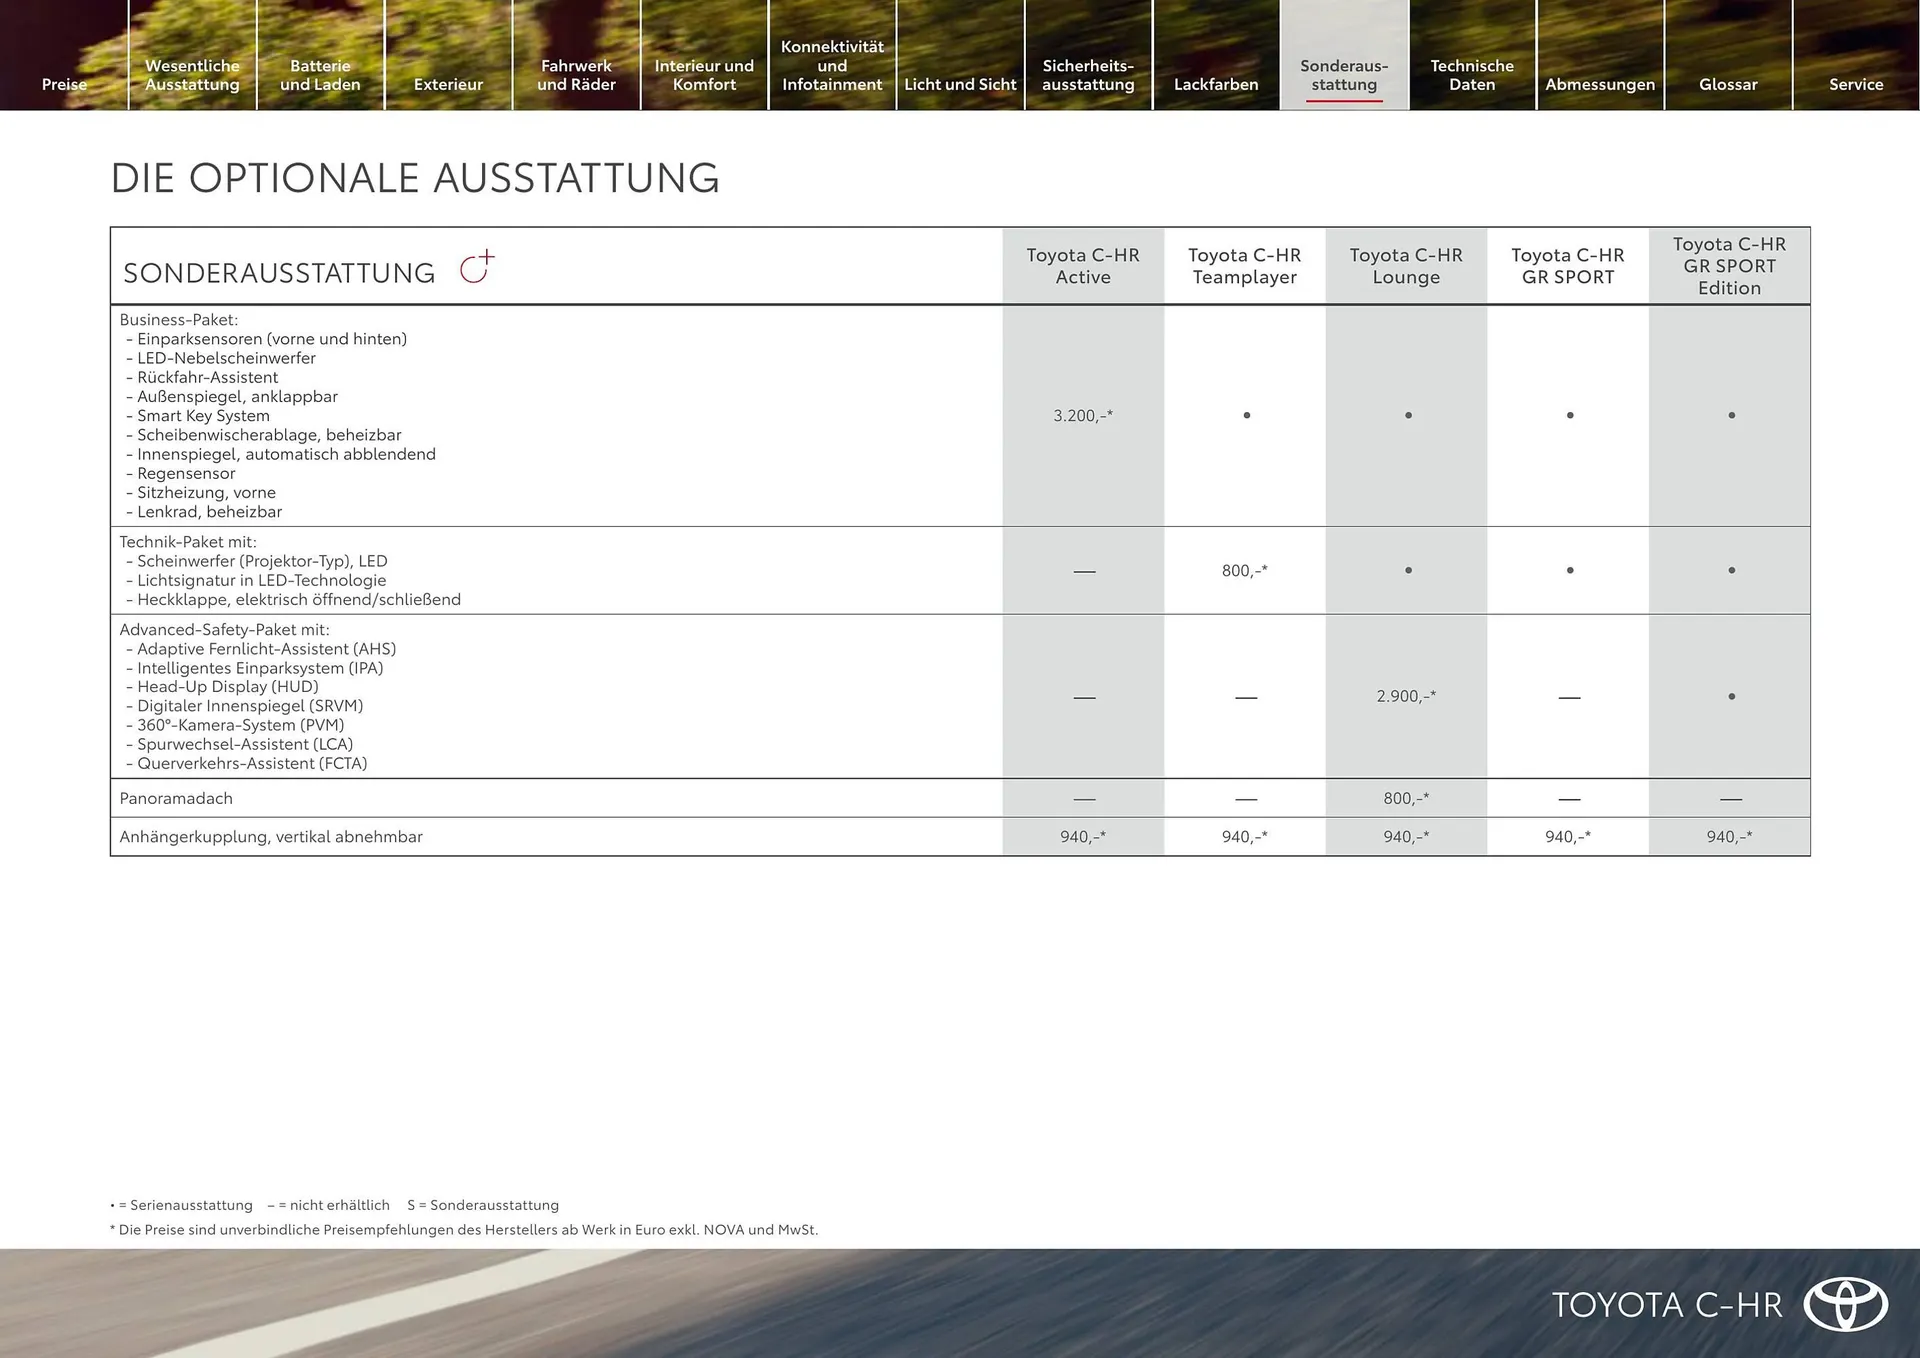Open the Glossar section
The height and width of the screenshot is (1358, 1920).
click(x=1728, y=84)
